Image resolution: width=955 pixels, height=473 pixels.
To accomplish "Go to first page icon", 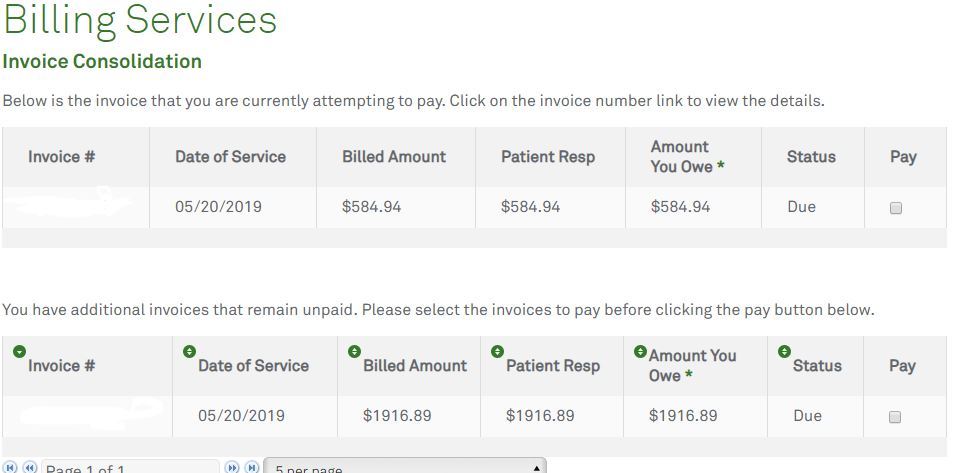I will point(11,467).
